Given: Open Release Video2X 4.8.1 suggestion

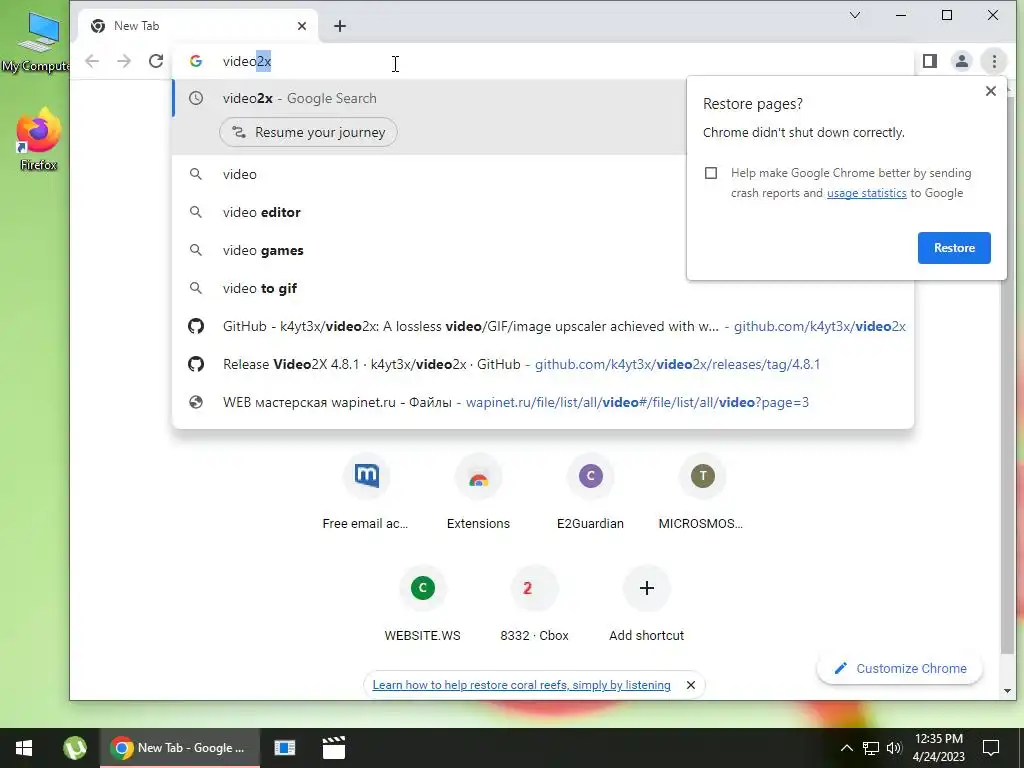Looking at the screenshot, I should (x=543, y=364).
